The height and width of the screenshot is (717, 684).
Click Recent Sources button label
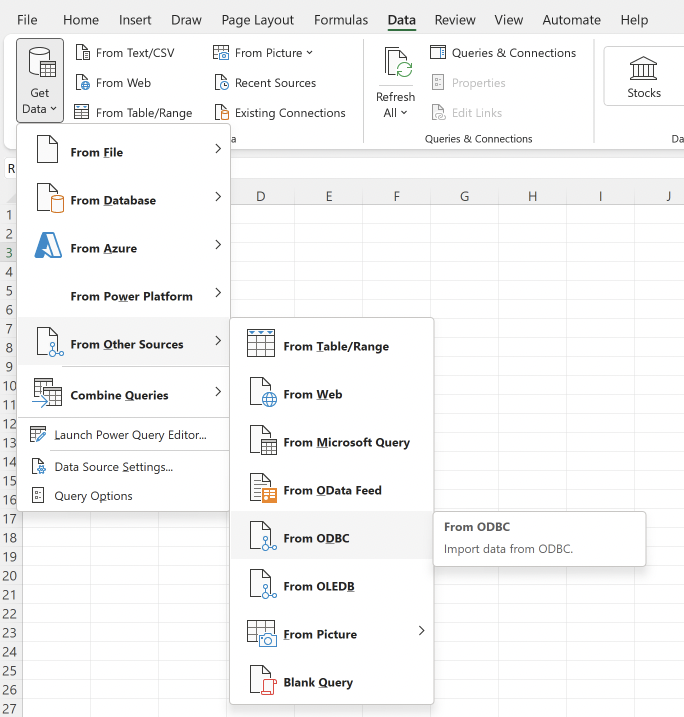click(x=275, y=83)
